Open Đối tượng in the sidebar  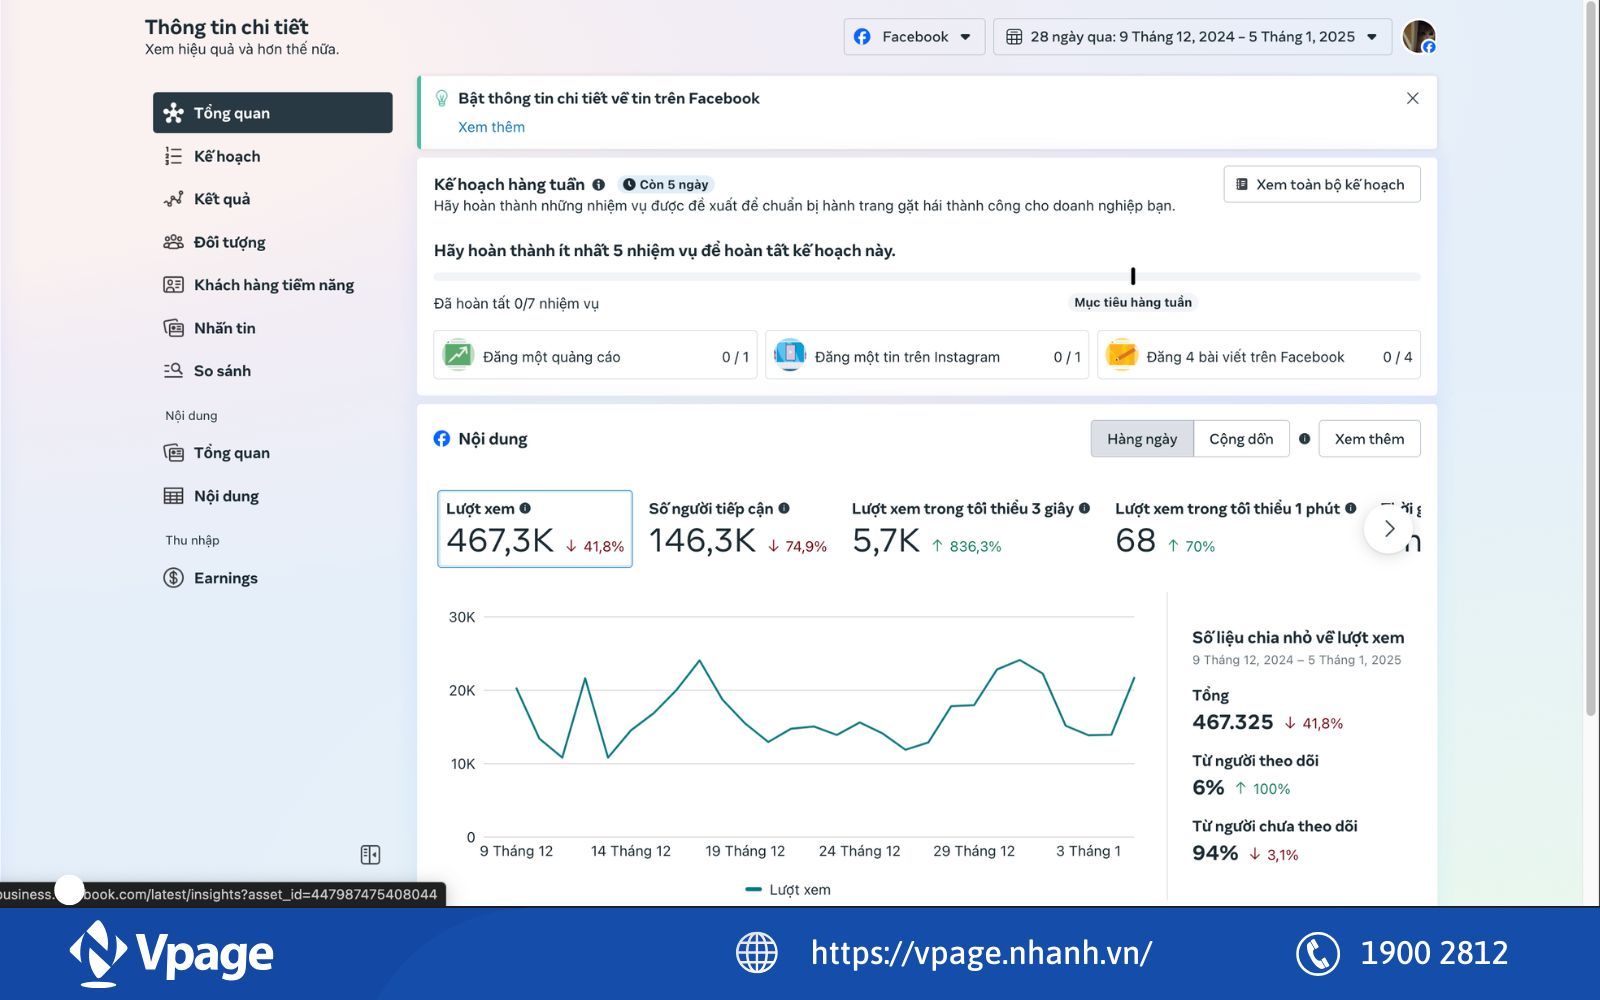pos(273,242)
